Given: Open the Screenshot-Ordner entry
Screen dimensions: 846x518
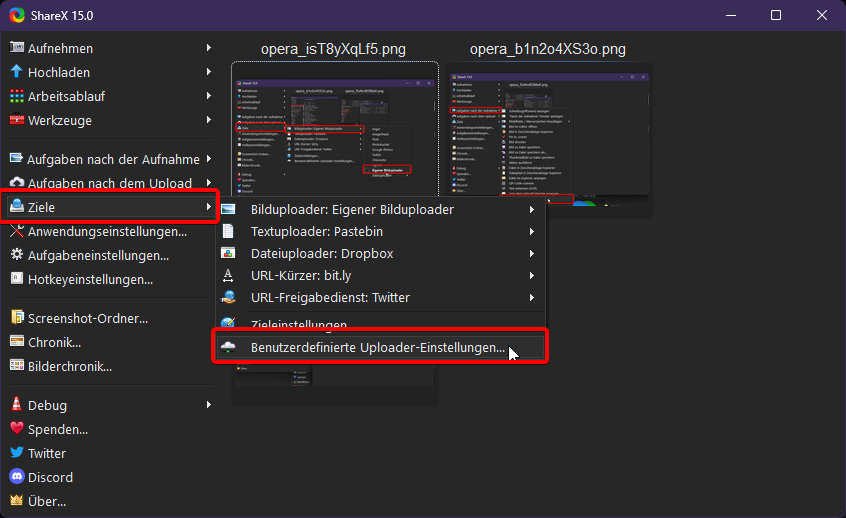Looking at the screenshot, I should click(x=87, y=318).
